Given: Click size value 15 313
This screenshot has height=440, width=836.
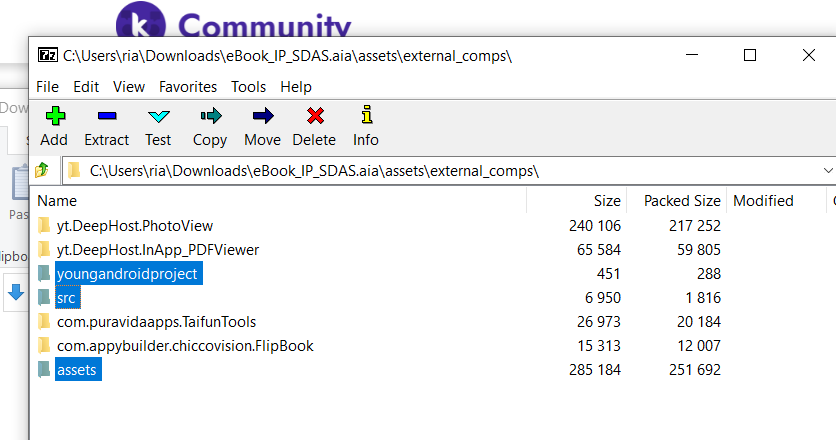Looking at the screenshot, I should 599,346.
